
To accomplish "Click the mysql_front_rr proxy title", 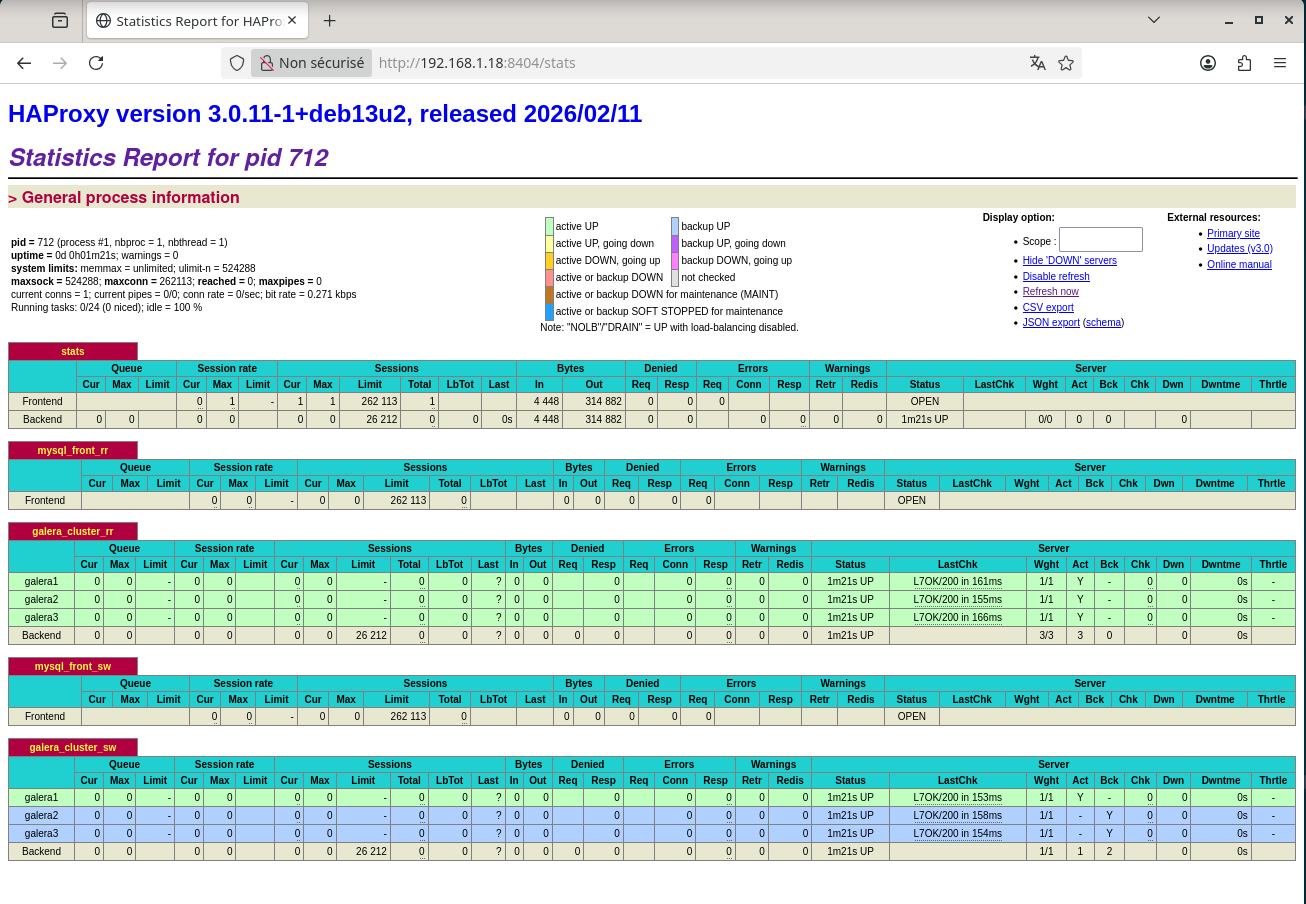I will click(73, 451).
